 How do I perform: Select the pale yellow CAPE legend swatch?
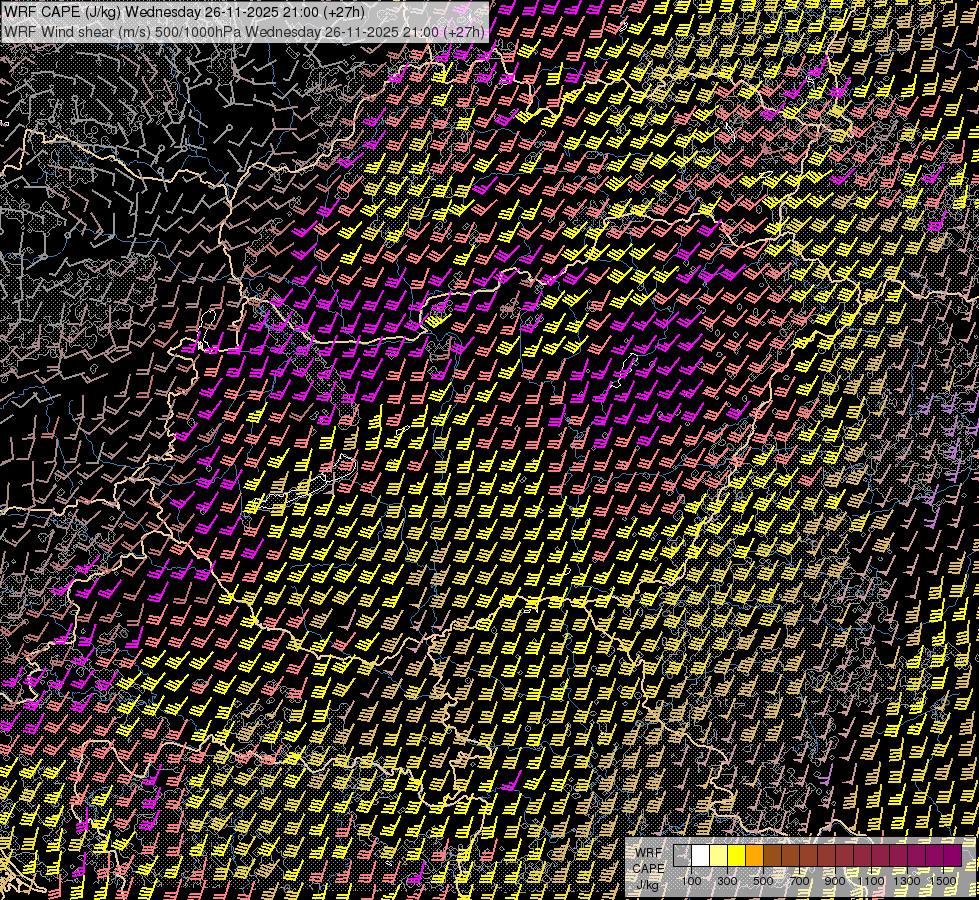(x=719, y=856)
